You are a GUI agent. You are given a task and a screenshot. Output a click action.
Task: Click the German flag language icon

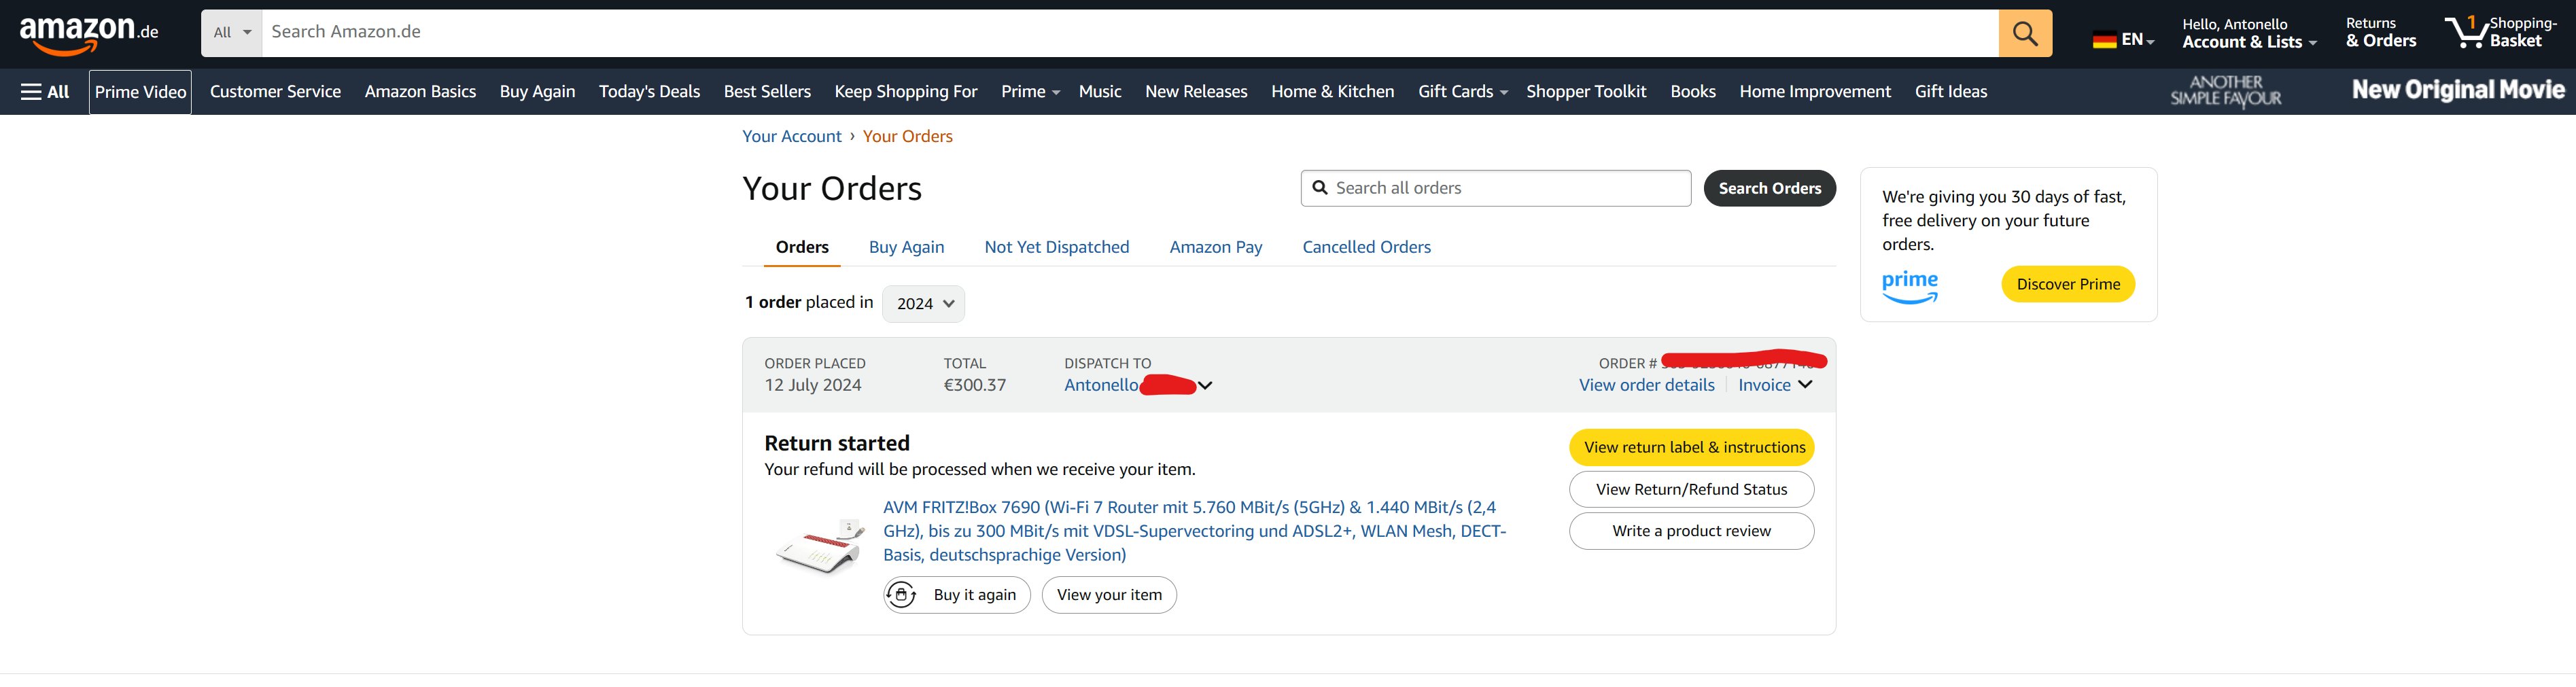pos(2104,40)
